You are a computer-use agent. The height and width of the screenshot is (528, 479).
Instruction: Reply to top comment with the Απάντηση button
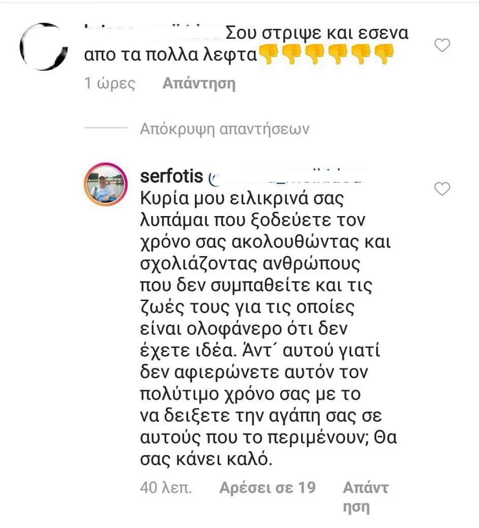[x=199, y=84]
